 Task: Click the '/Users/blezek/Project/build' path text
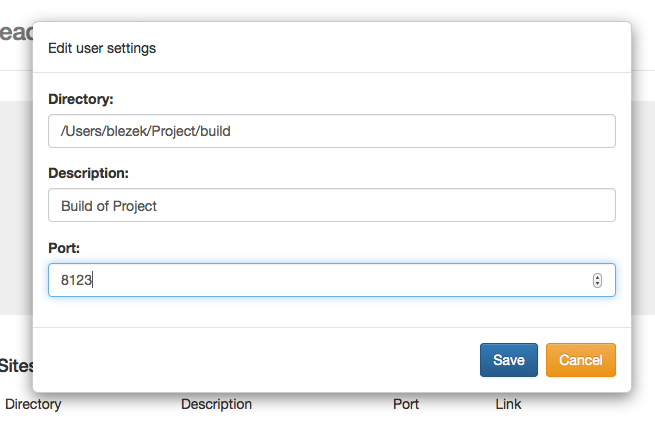pyautogui.click(x=146, y=131)
